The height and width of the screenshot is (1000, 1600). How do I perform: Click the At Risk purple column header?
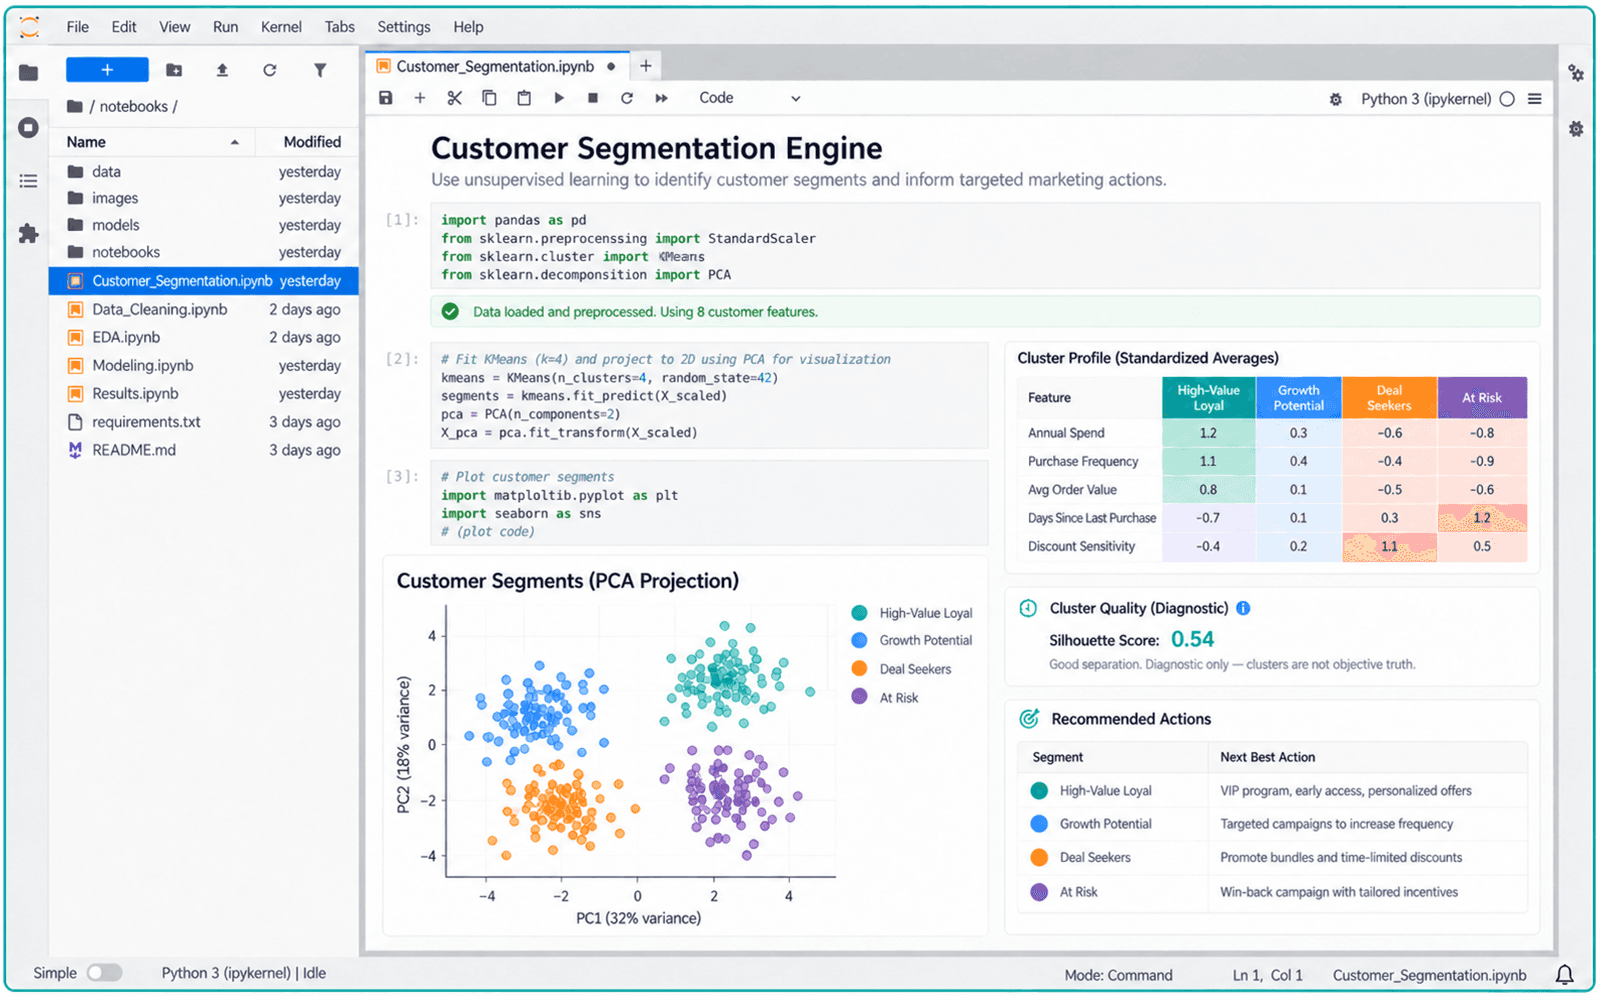coord(1482,398)
